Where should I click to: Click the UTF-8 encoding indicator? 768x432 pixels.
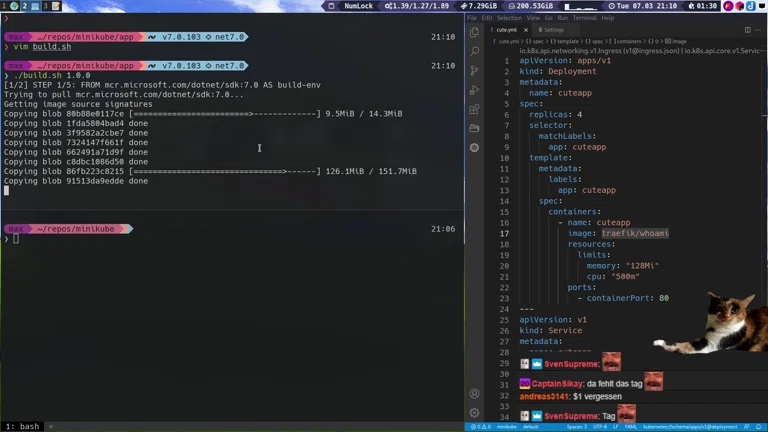tap(599, 427)
